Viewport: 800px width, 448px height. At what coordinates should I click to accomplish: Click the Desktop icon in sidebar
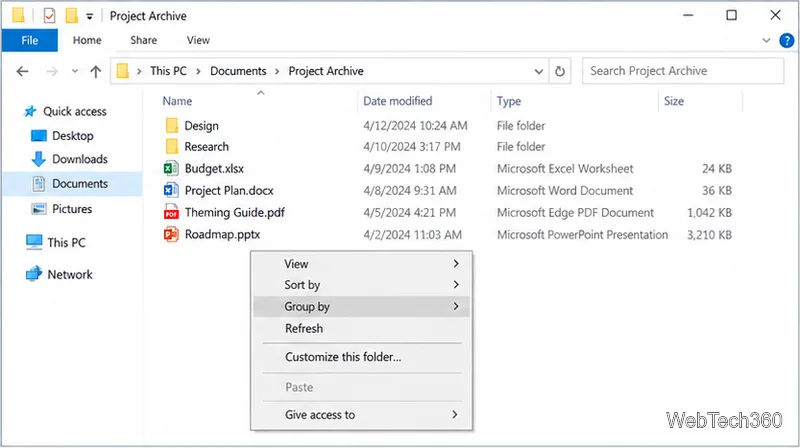pyautogui.click(x=39, y=136)
